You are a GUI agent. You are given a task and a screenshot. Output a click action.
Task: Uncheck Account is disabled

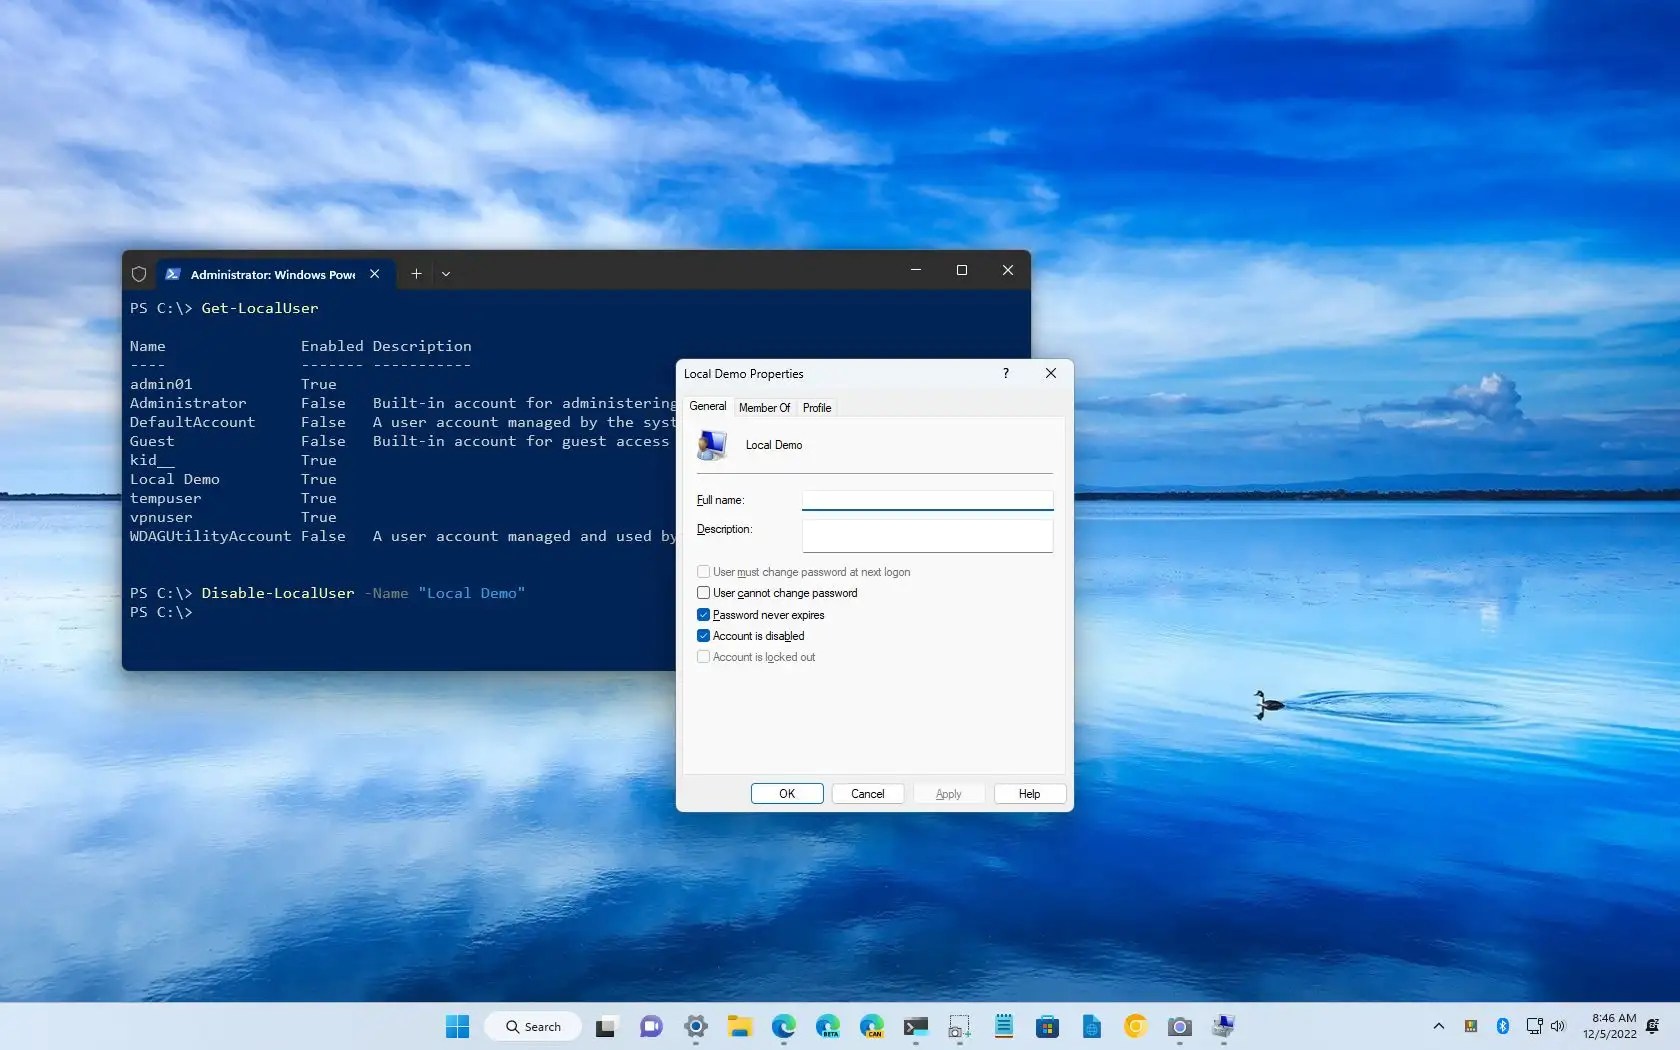point(703,636)
